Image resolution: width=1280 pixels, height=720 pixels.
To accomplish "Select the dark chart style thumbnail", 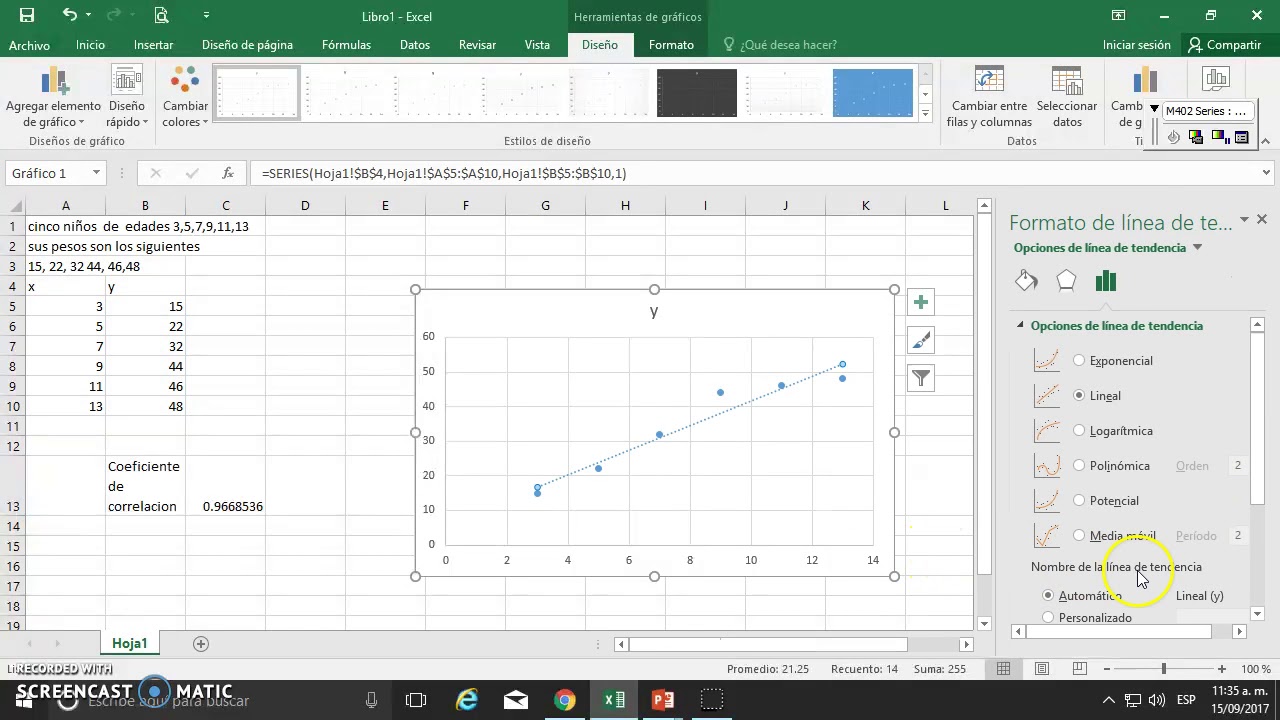I will click(x=697, y=93).
